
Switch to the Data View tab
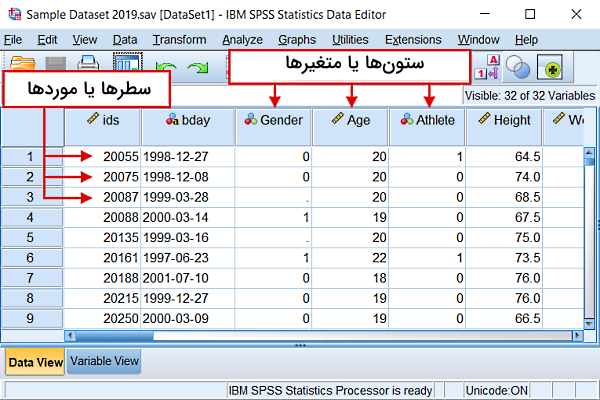coord(35,362)
